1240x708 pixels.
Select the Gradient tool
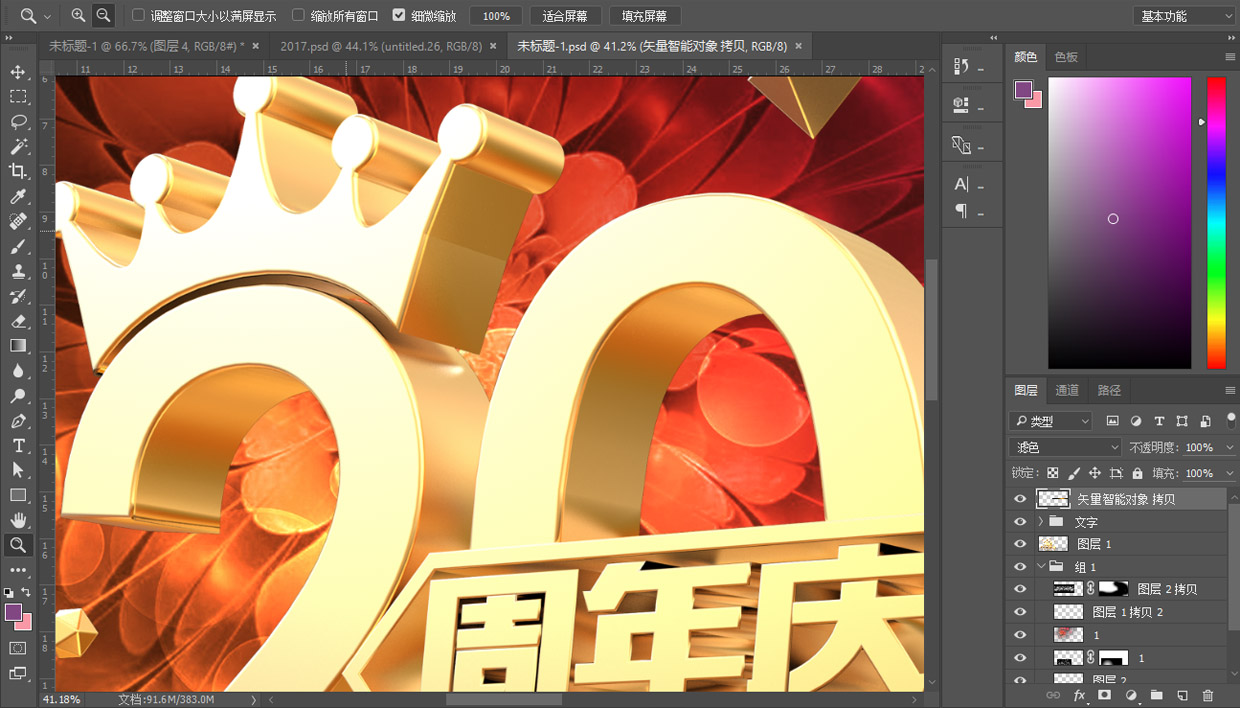click(x=18, y=346)
